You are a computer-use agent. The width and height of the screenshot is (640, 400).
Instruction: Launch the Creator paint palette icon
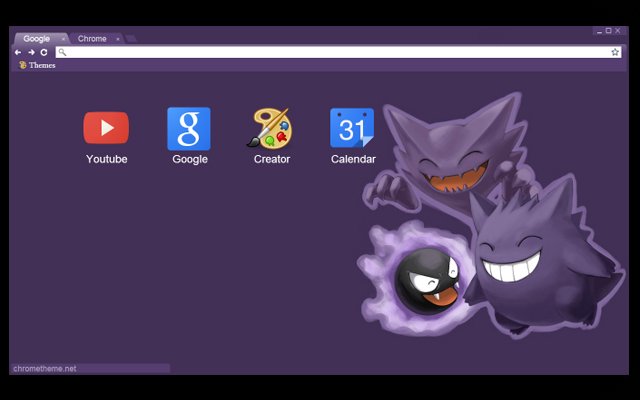[270, 128]
